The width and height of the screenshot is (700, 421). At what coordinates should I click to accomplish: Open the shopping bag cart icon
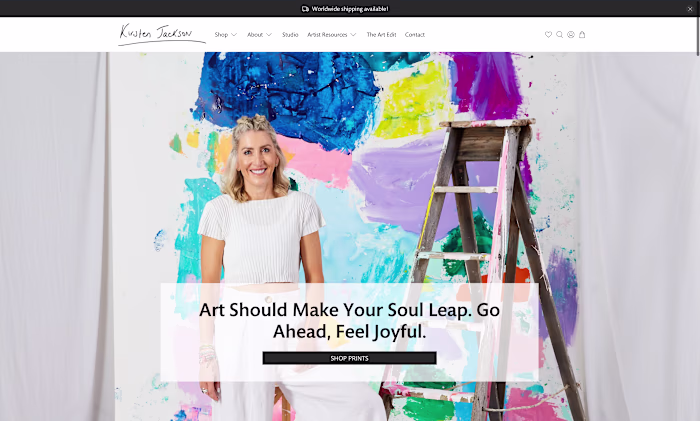tap(582, 34)
